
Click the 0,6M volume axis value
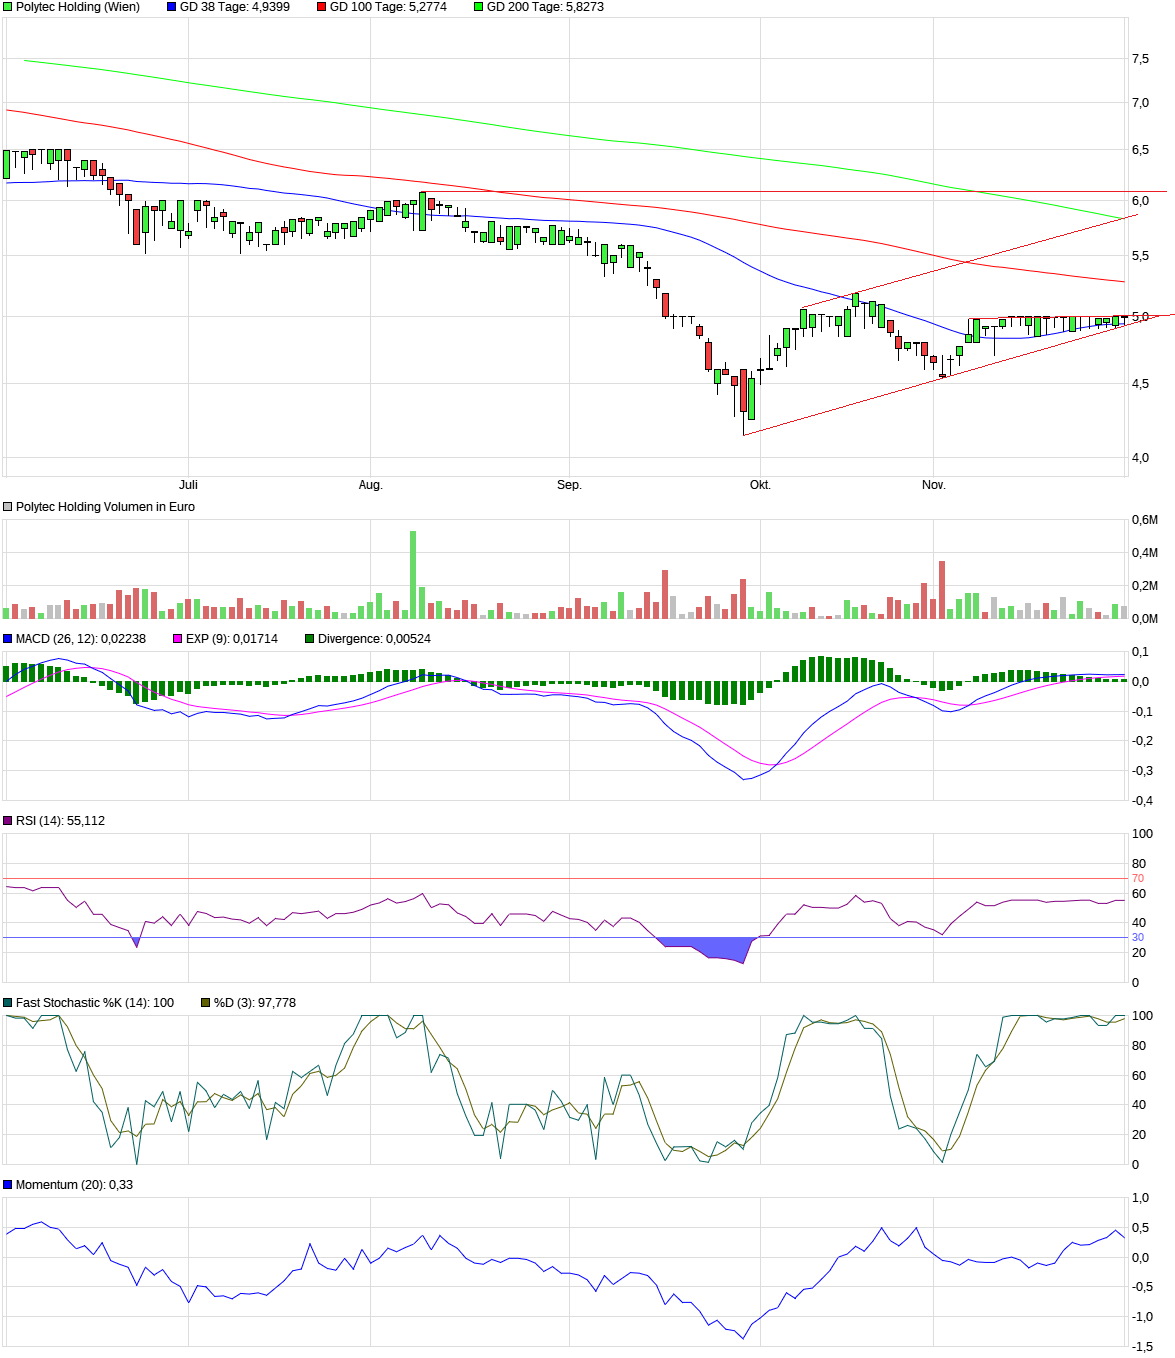(1144, 520)
